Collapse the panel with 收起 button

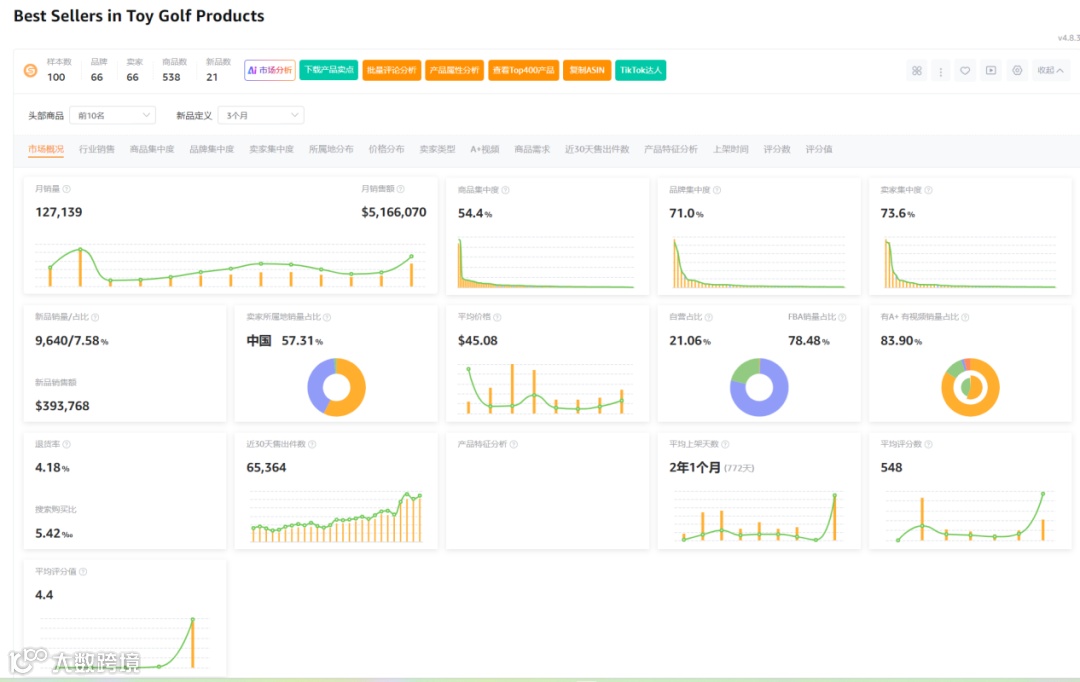coord(1050,70)
